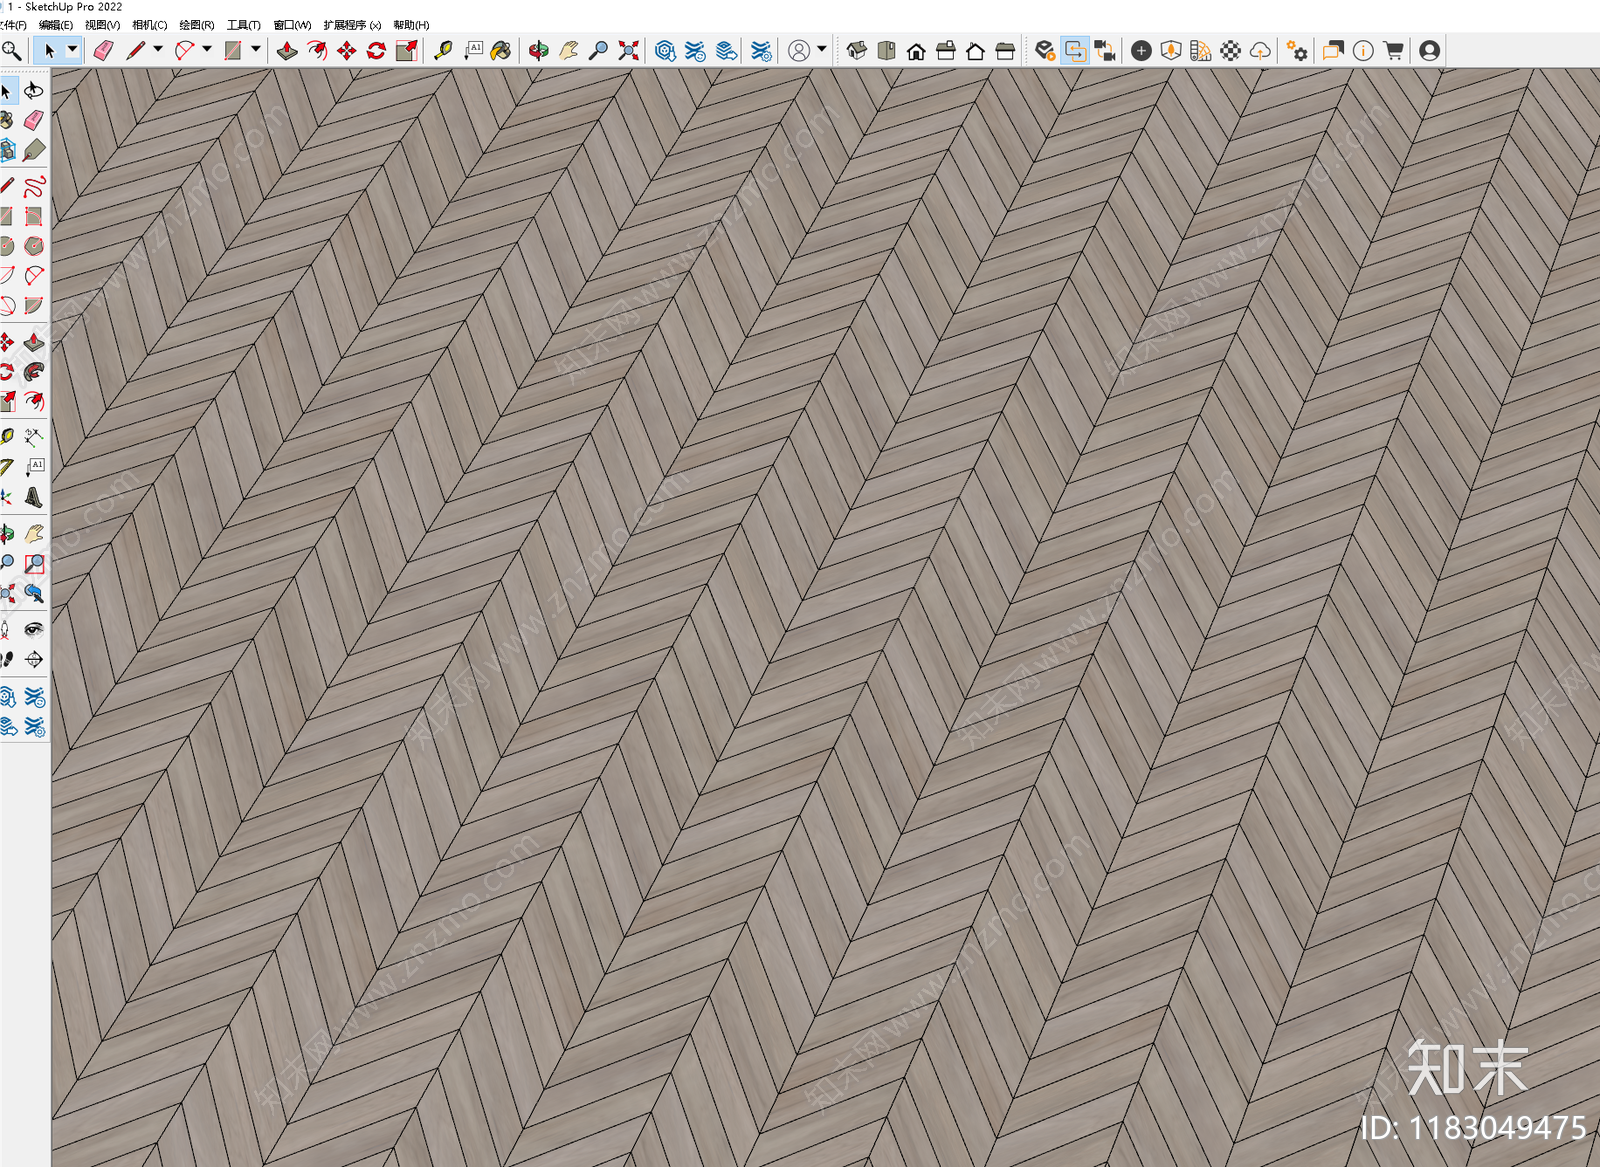Select the Zoom tool in top toolbar
1600x1167 pixels.
[x=598, y=50]
